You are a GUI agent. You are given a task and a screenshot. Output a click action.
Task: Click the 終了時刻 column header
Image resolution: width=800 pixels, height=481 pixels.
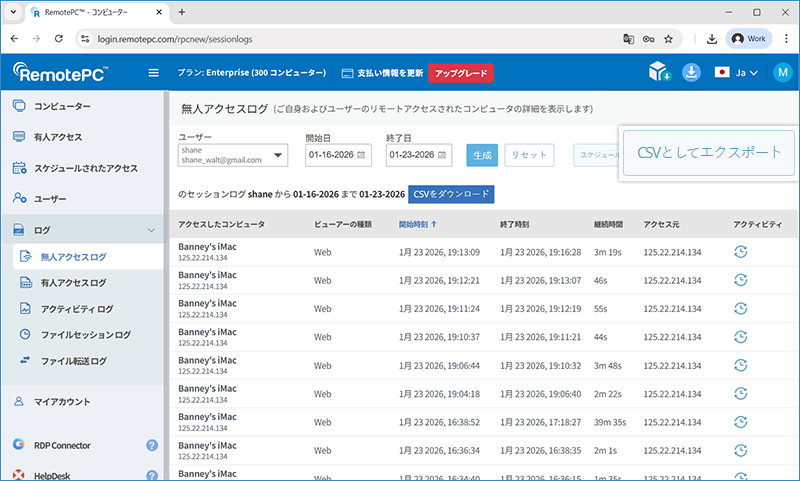pyautogui.click(x=514, y=224)
